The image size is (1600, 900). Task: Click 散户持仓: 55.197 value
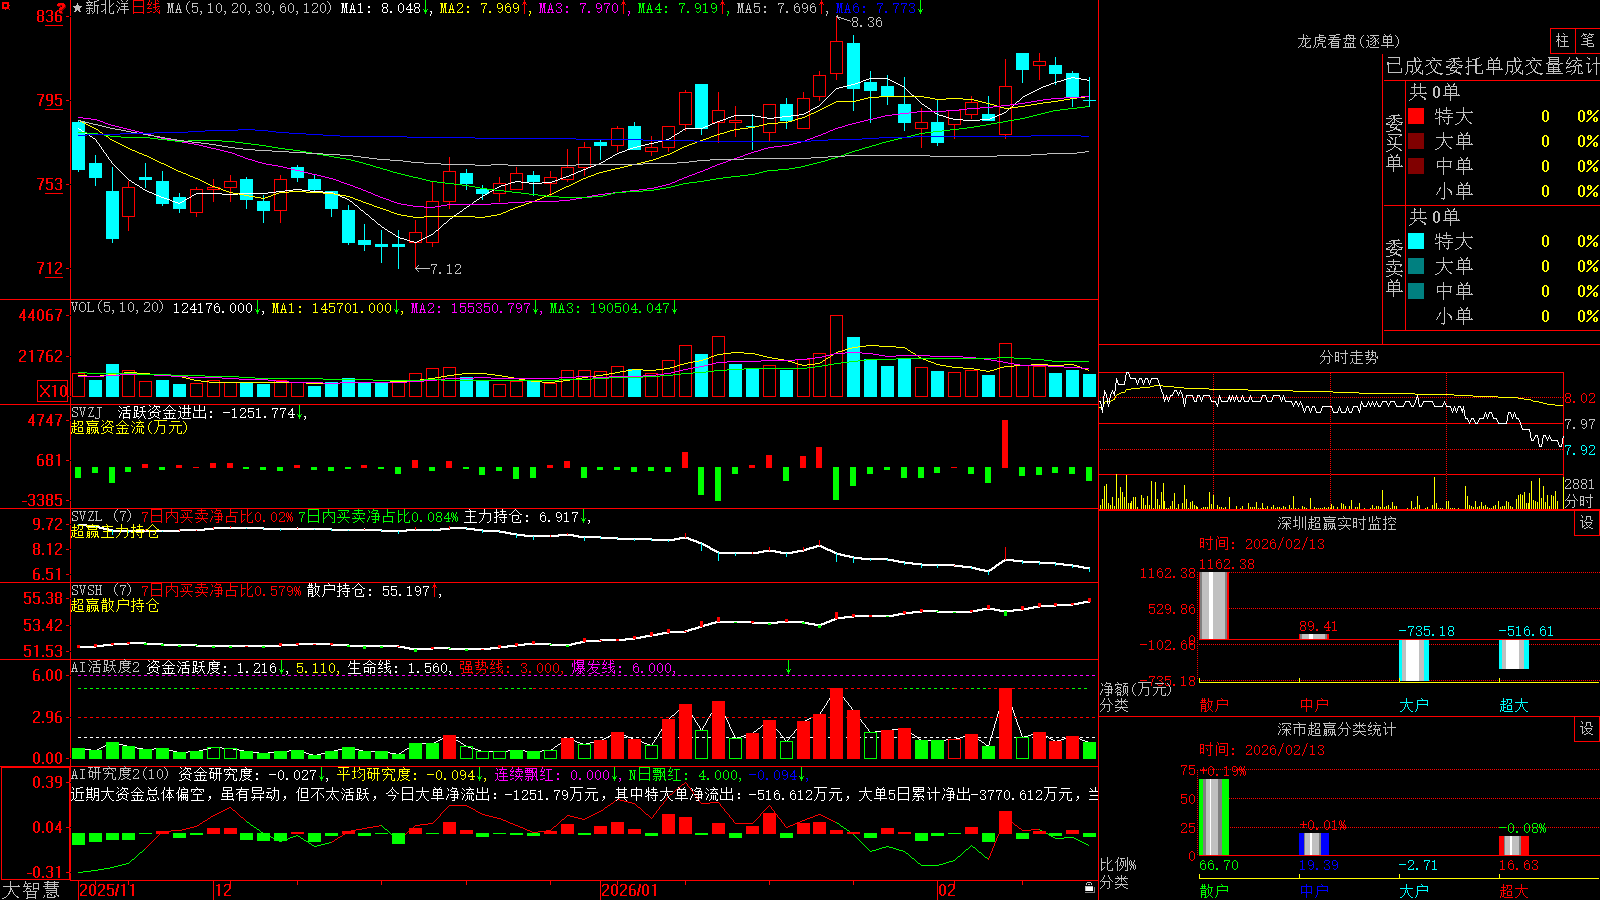[373, 591]
